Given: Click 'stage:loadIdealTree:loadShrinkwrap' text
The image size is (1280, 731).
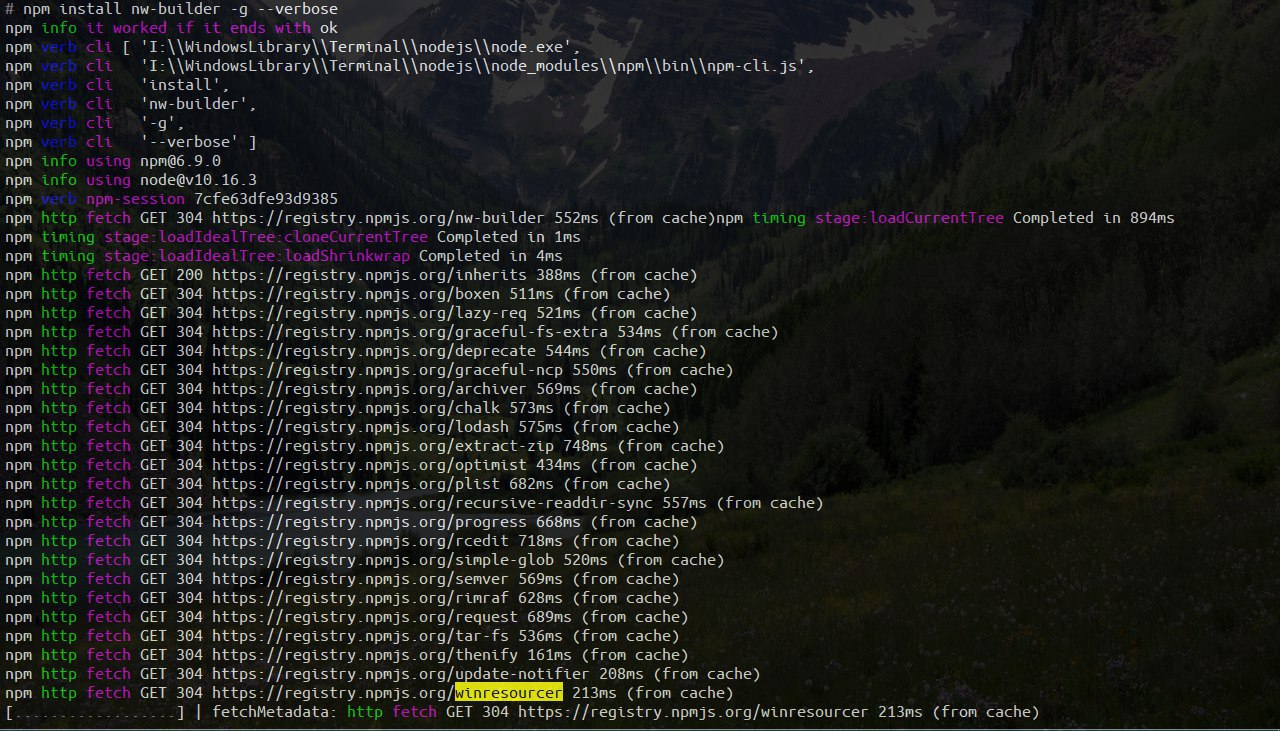Looking at the screenshot, I should click(x=257, y=256).
